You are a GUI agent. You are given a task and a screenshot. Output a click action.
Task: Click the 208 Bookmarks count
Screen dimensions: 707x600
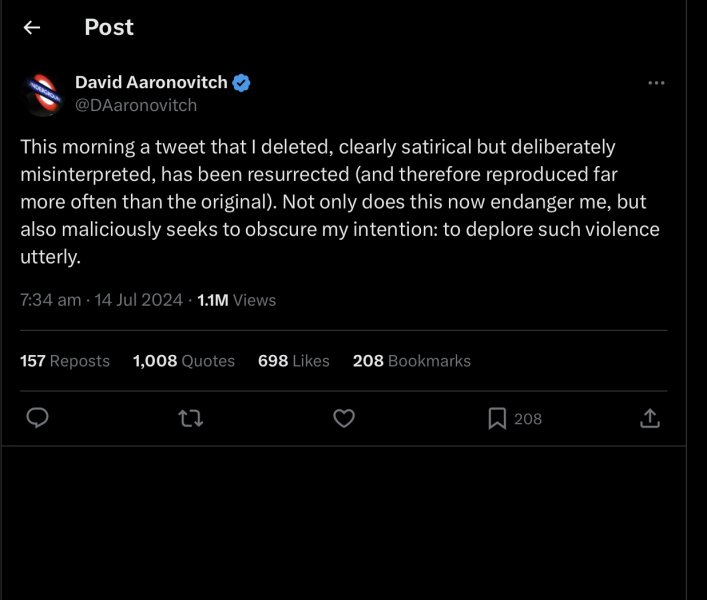click(x=411, y=361)
